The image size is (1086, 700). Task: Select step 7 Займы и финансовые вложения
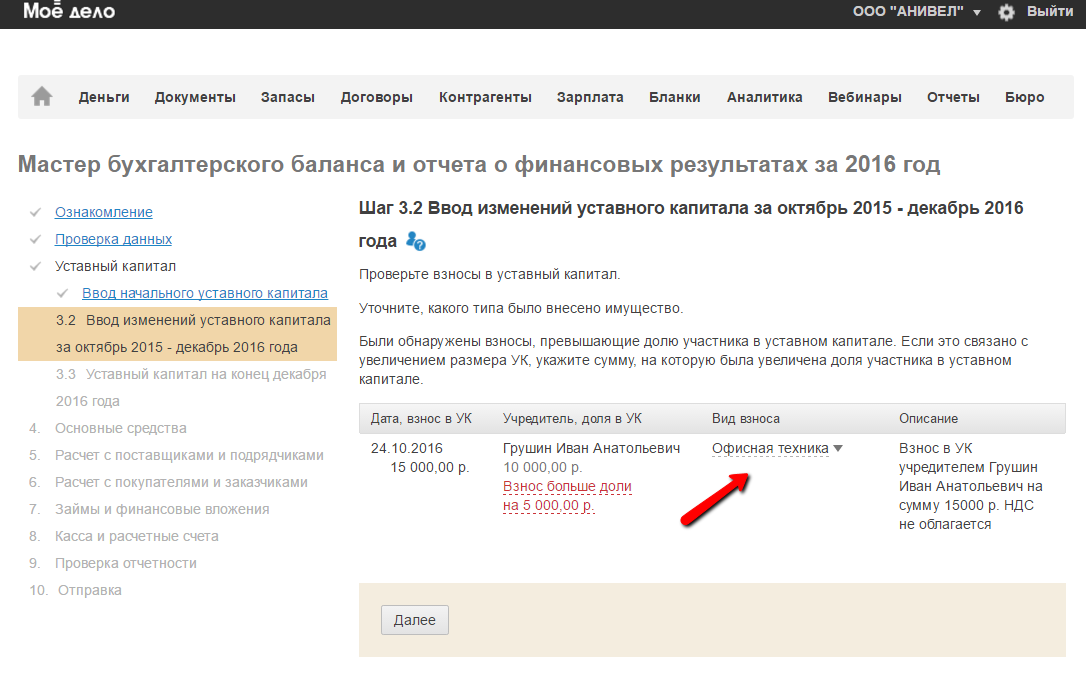(162, 509)
